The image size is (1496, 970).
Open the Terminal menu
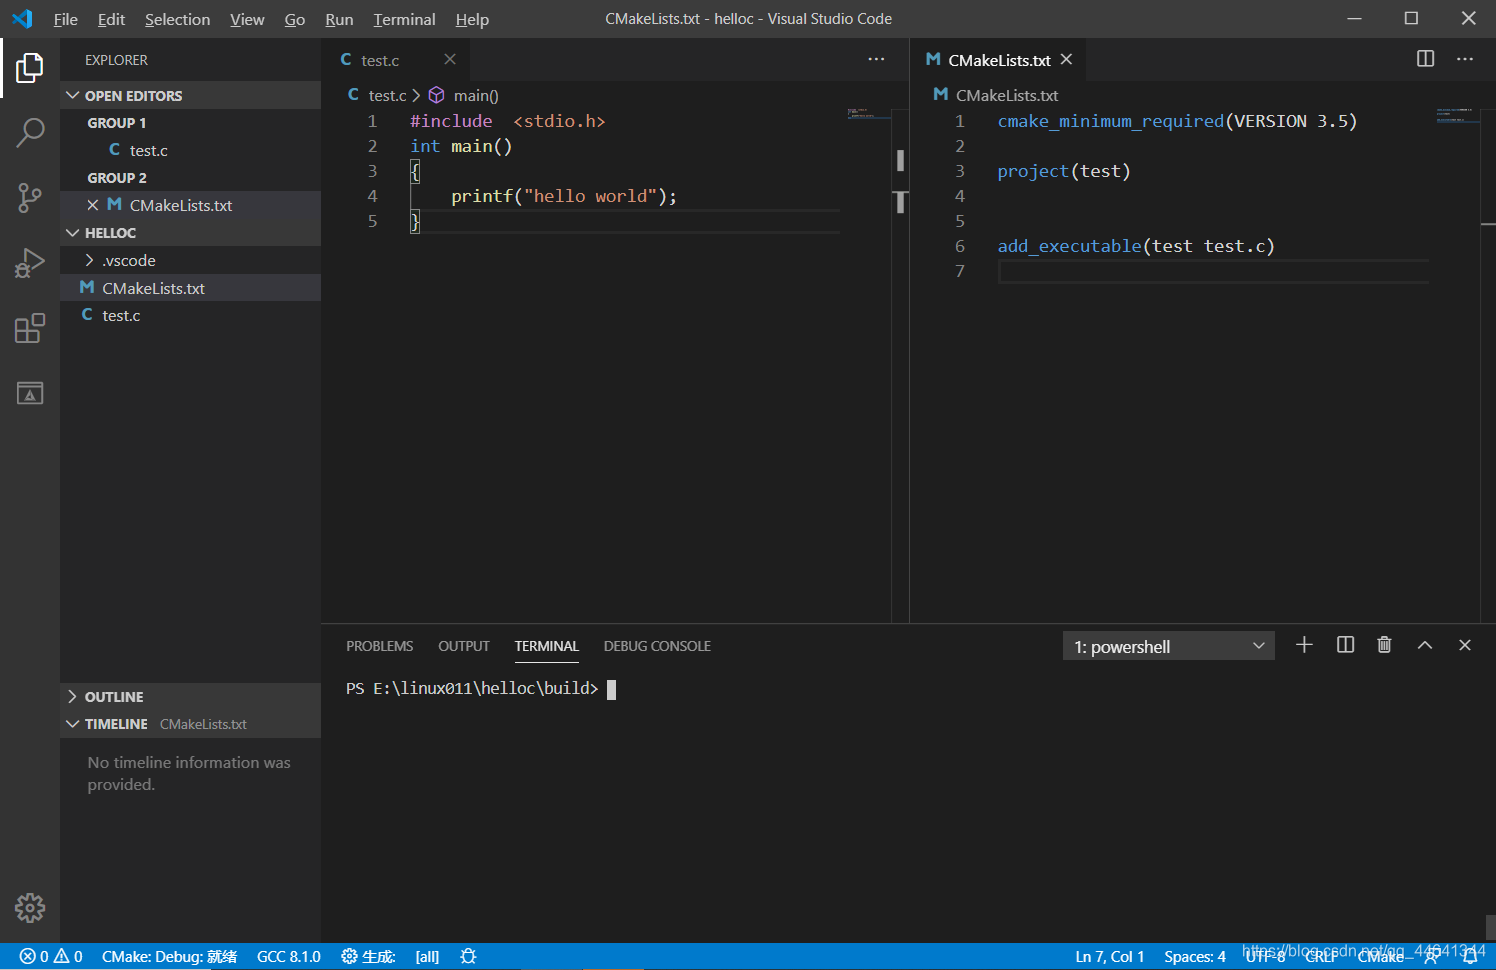pos(404,19)
